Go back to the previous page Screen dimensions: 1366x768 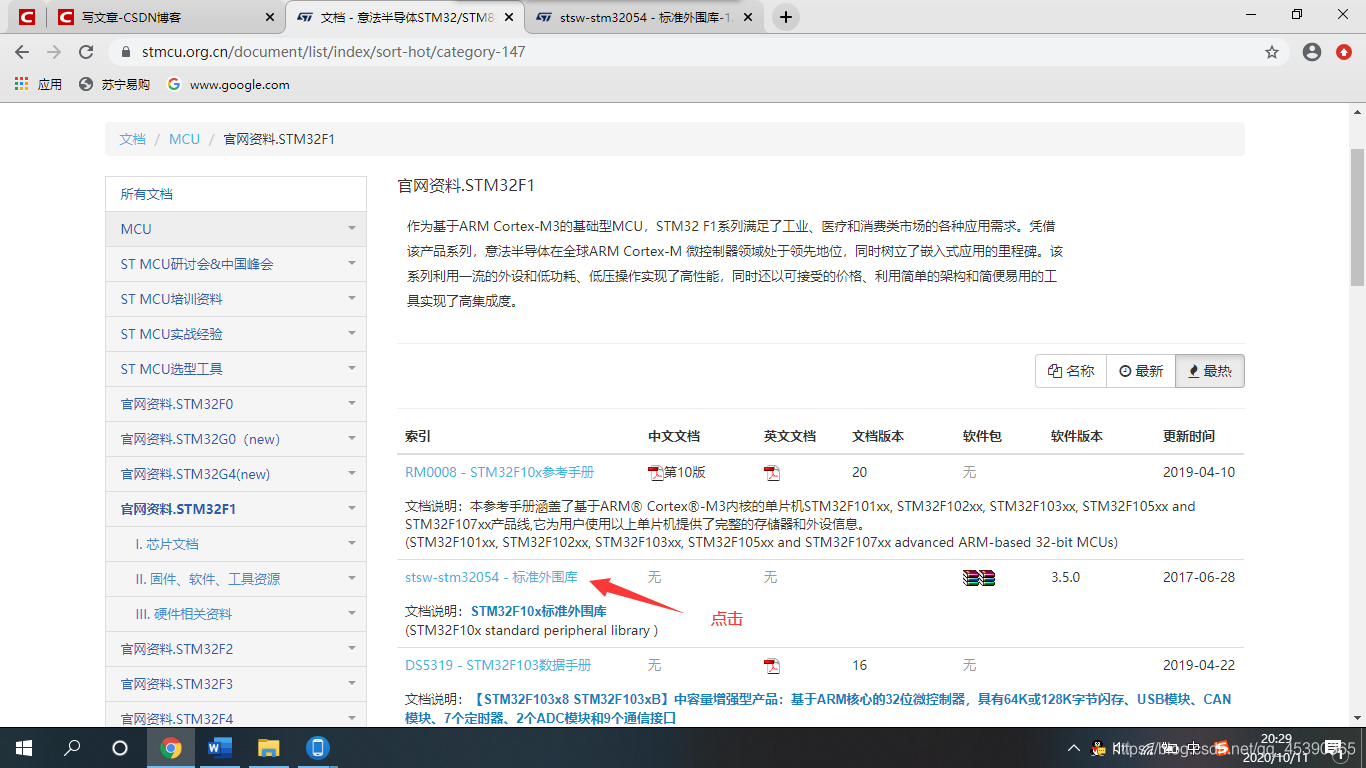tap(22, 52)
